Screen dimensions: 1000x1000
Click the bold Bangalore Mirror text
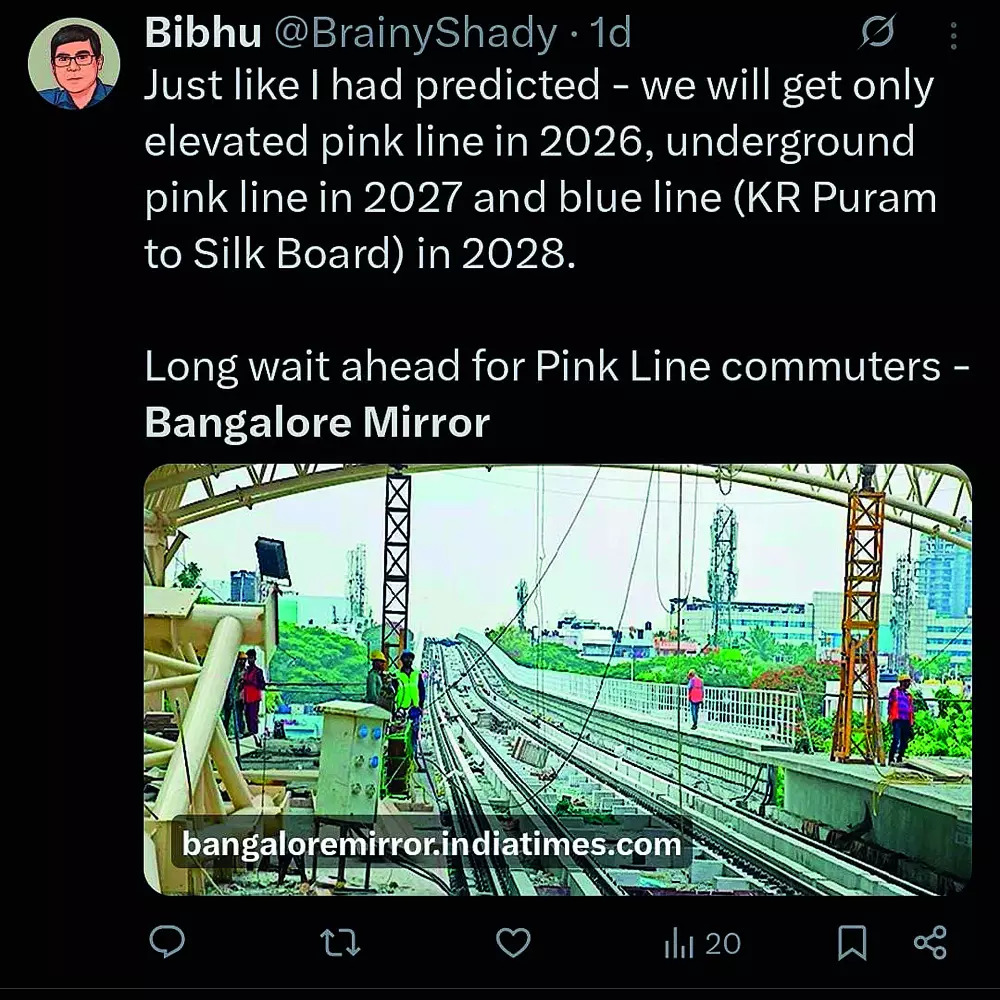click(317, 422)
